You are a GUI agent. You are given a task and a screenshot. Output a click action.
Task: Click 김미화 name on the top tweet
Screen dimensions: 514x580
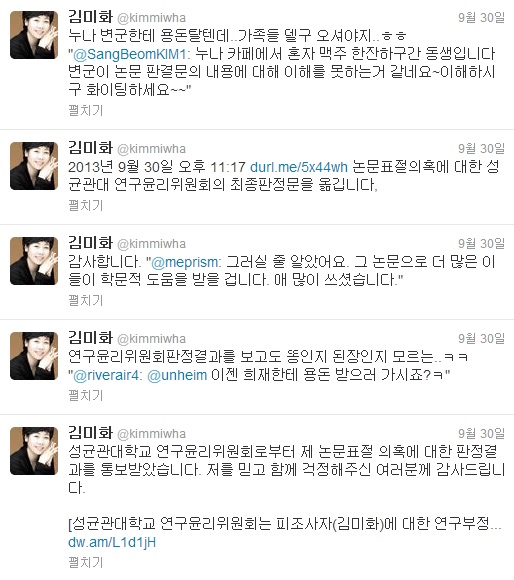tap(91, 17)
